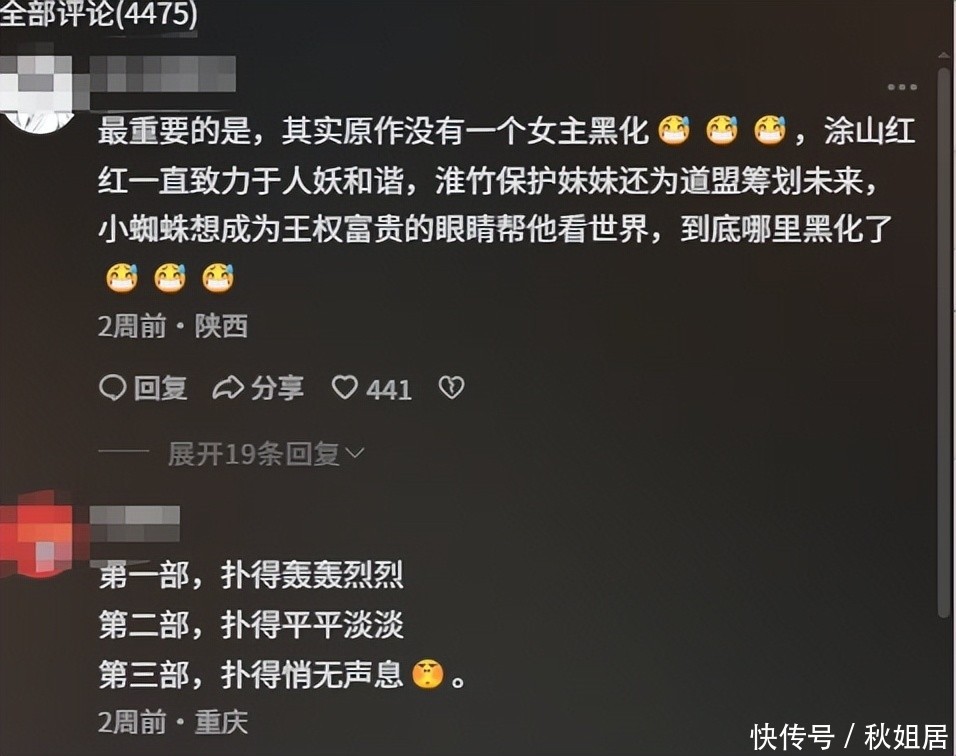This screenshot has height=756, width=956.
Task: Click the share arrow icon
Action: tap(228, 388)
